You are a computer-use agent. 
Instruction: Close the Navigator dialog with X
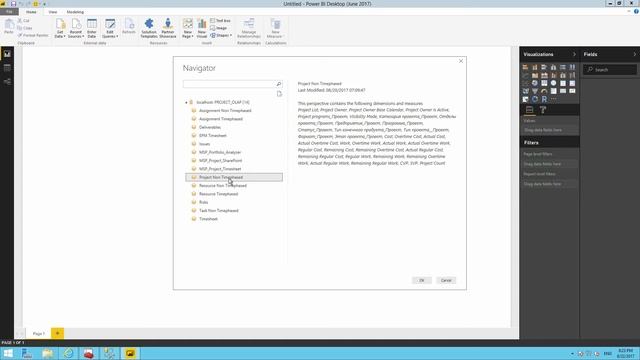[x=461, y=61]
